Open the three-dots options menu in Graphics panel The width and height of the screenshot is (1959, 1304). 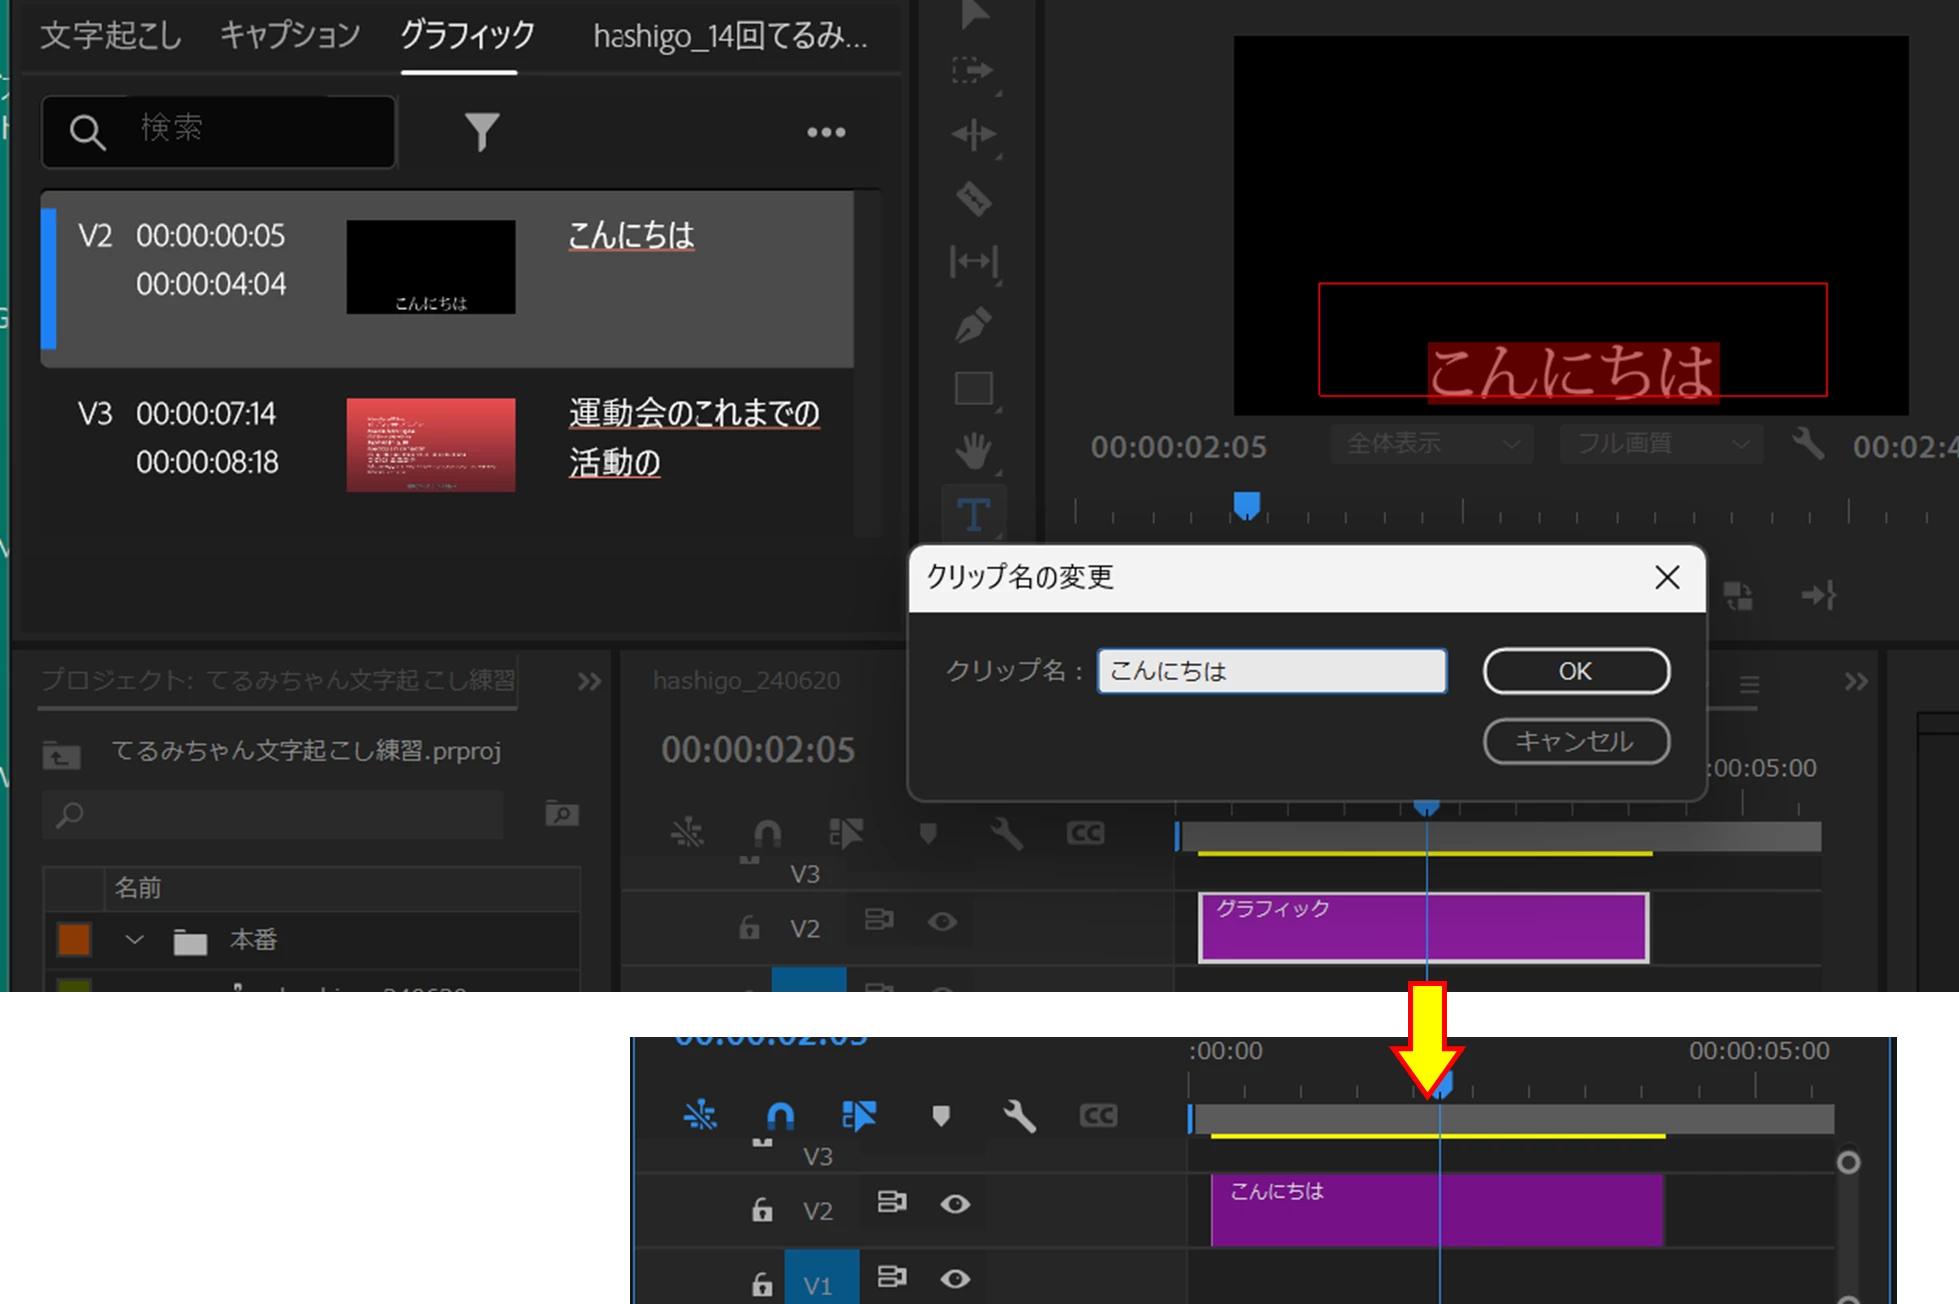[x=826, y=132]
